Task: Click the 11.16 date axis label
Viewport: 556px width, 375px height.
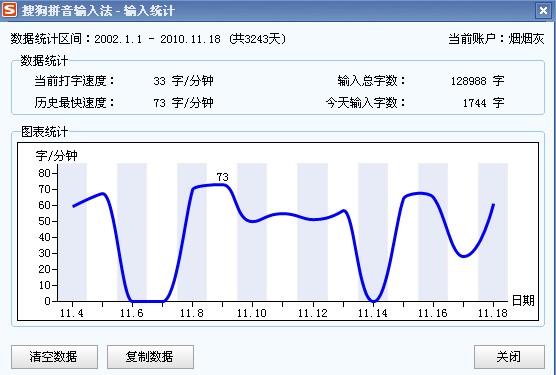Action: (433, 313)
